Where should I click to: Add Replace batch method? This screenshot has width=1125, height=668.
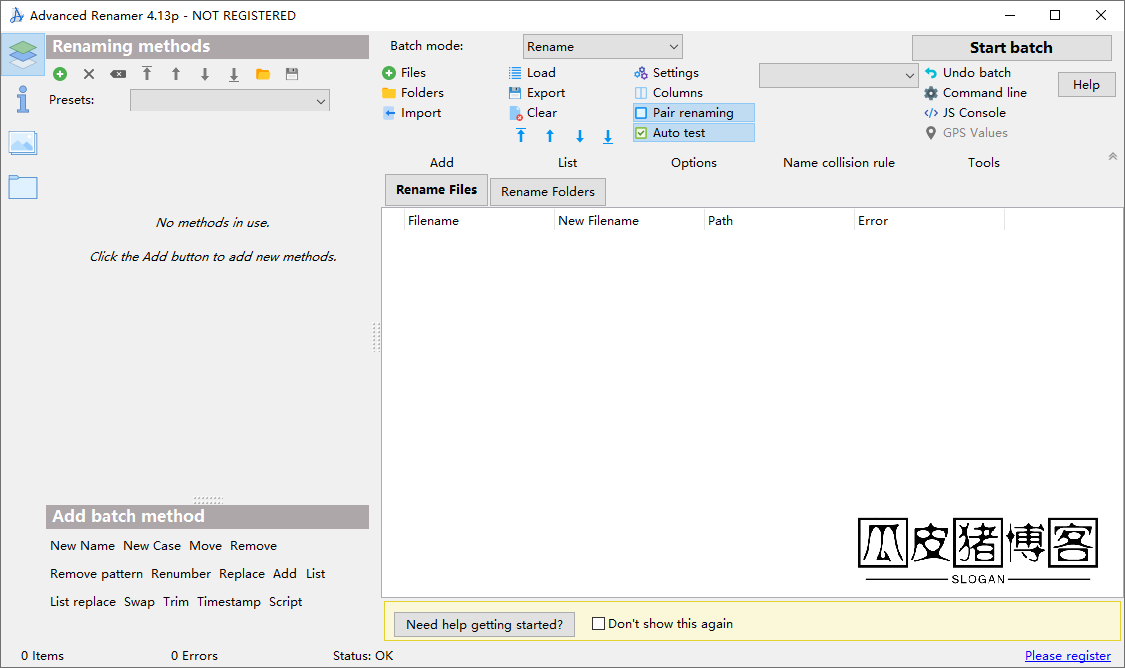[x=242, y=573]
